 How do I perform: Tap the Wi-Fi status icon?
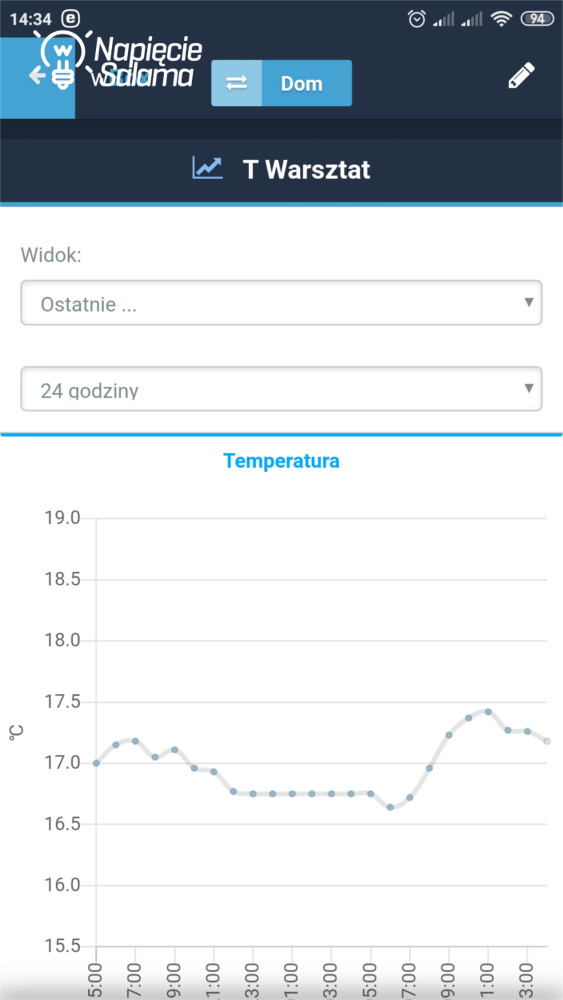coord(502,20)
